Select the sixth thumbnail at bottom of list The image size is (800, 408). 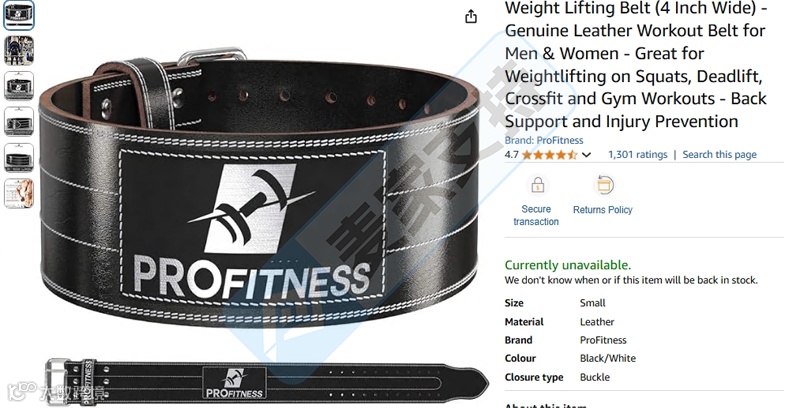point(19,193)
